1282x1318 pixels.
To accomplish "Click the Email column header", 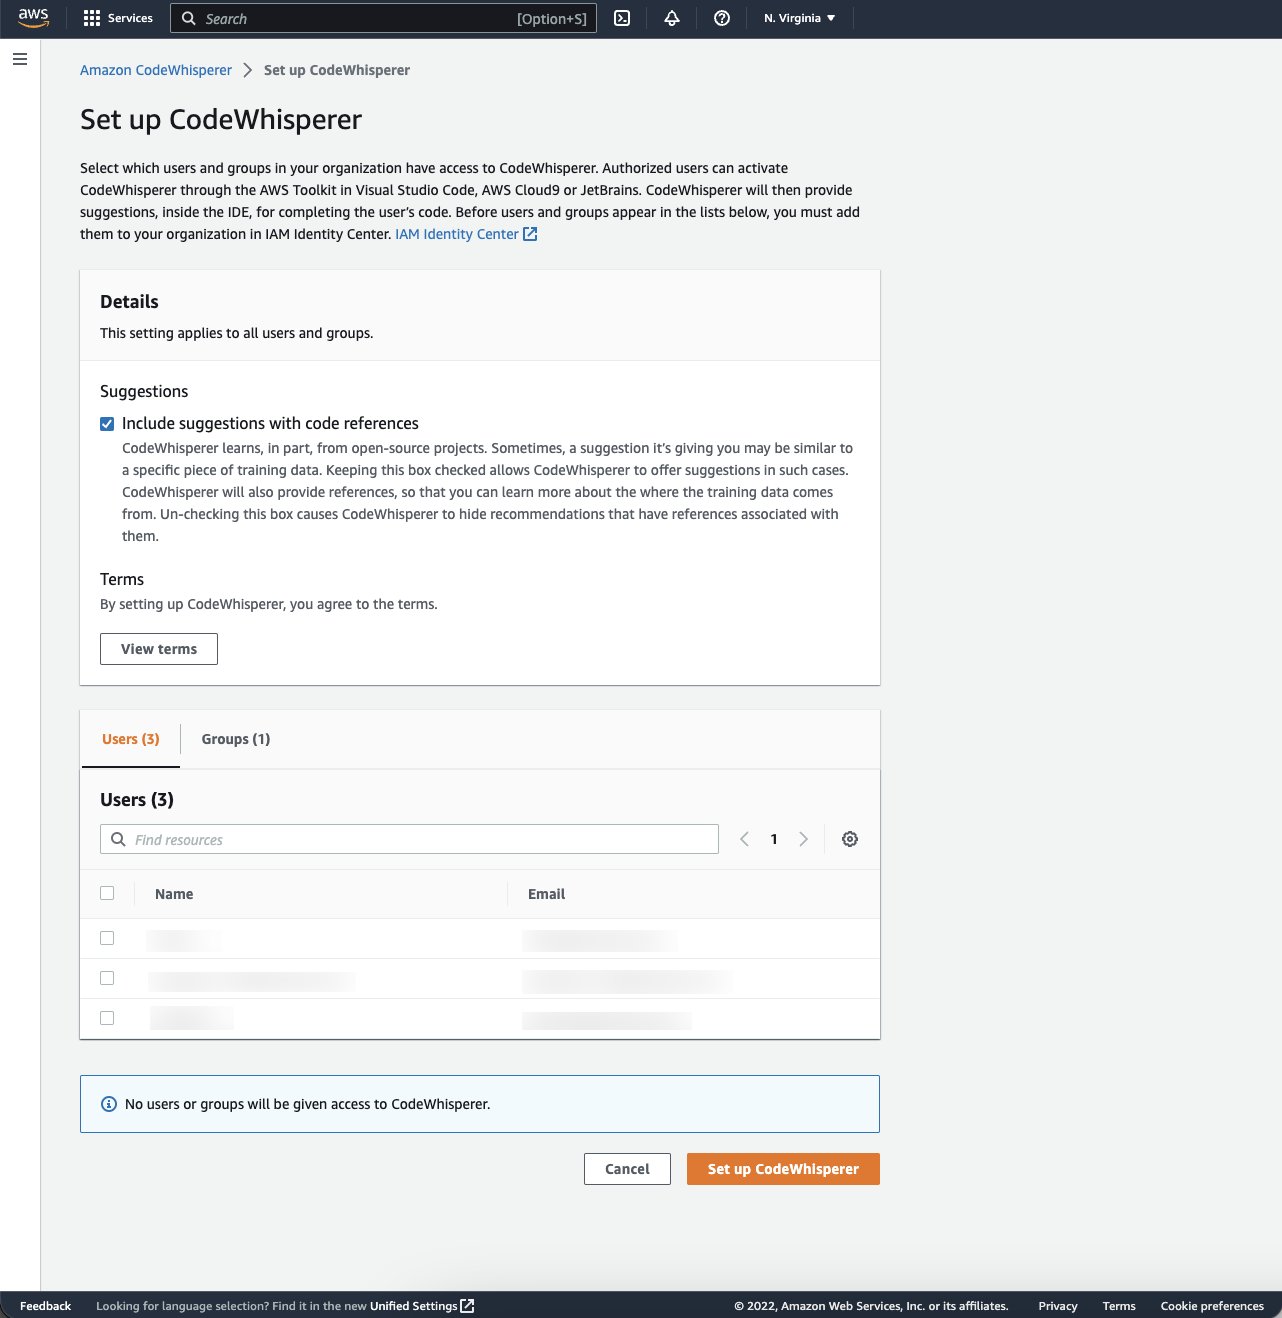I will point(546,894).
